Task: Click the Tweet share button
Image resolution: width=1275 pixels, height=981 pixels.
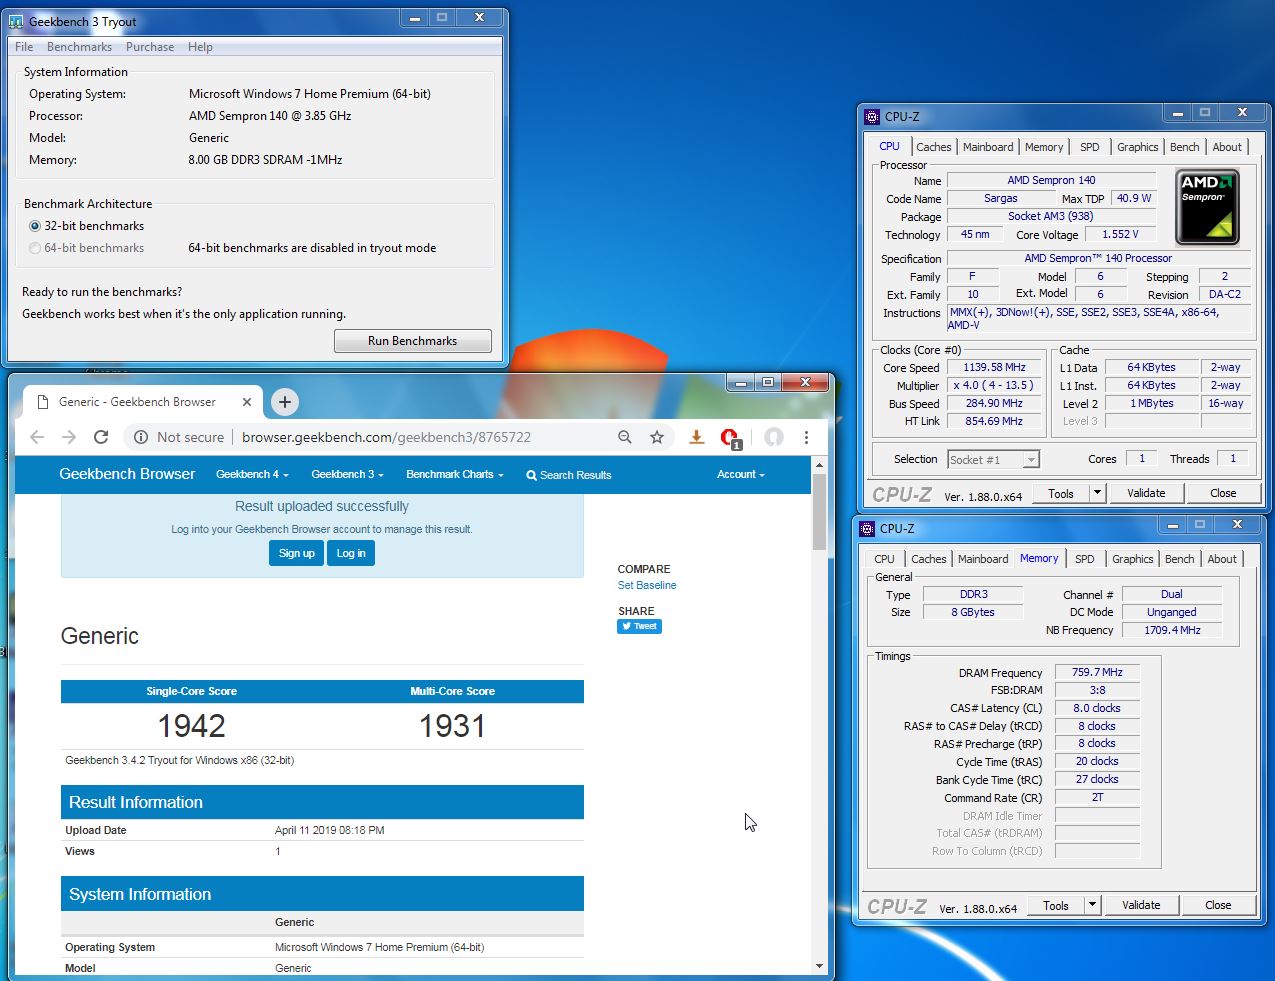Action: tap(639, 627)
